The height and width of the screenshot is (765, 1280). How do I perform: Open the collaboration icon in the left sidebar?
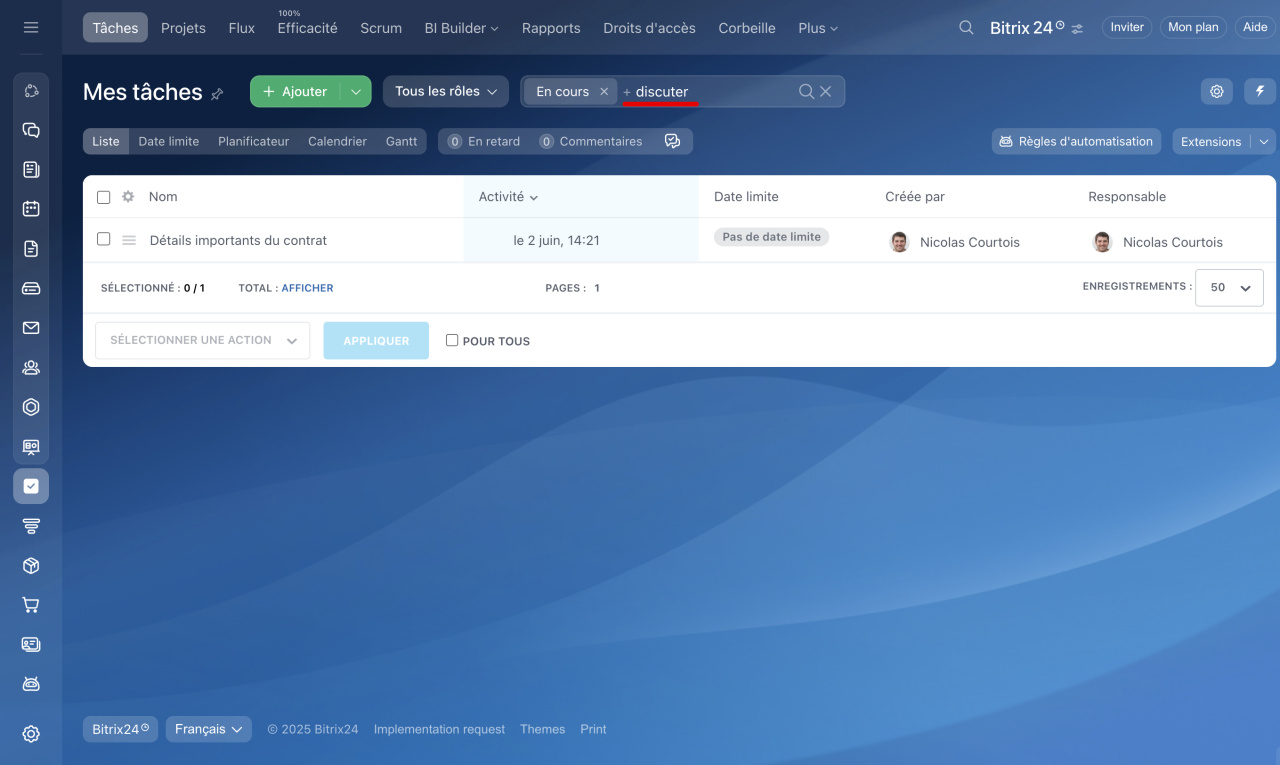click(31, 91)
